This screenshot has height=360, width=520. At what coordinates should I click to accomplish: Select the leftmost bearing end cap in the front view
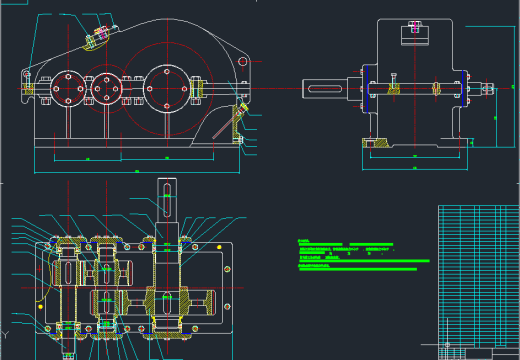click(68, 89)
